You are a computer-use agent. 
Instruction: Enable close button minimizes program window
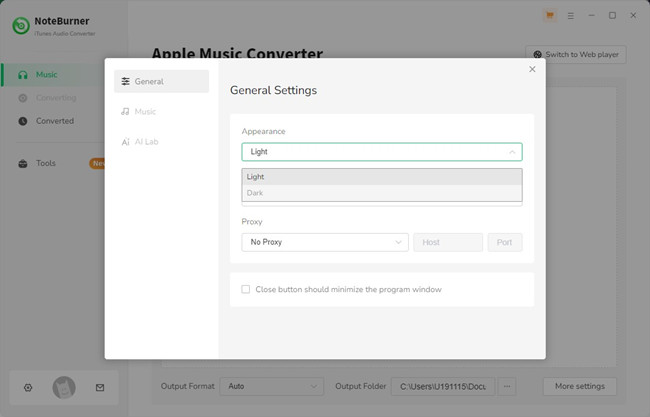coord(246,289)
